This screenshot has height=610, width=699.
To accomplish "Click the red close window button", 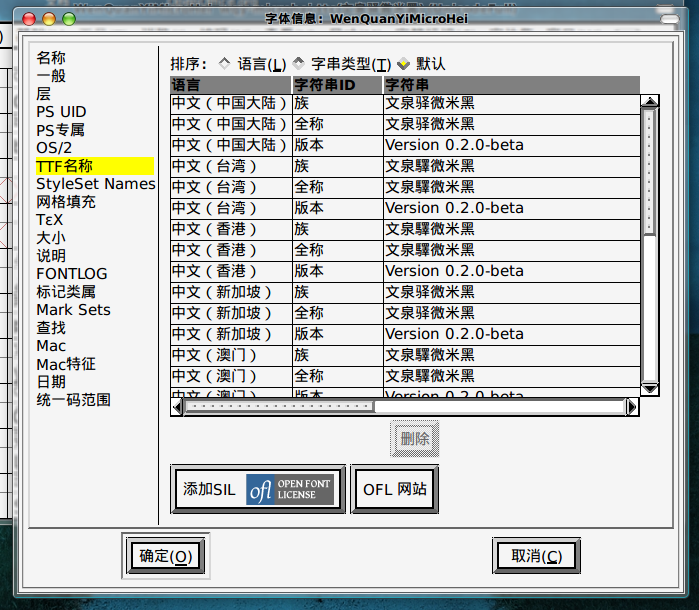I will [29, 19].
